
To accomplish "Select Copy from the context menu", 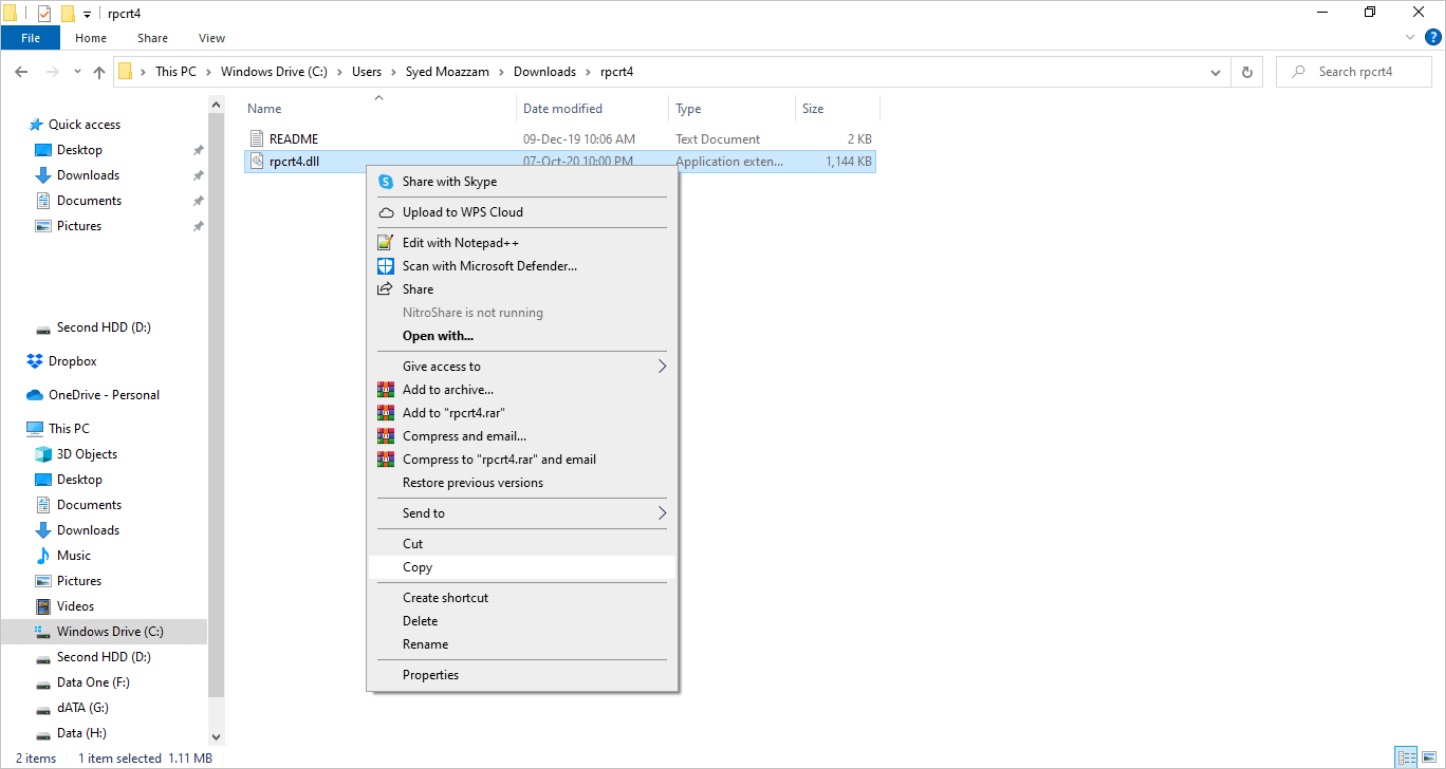I will [418, 567].
